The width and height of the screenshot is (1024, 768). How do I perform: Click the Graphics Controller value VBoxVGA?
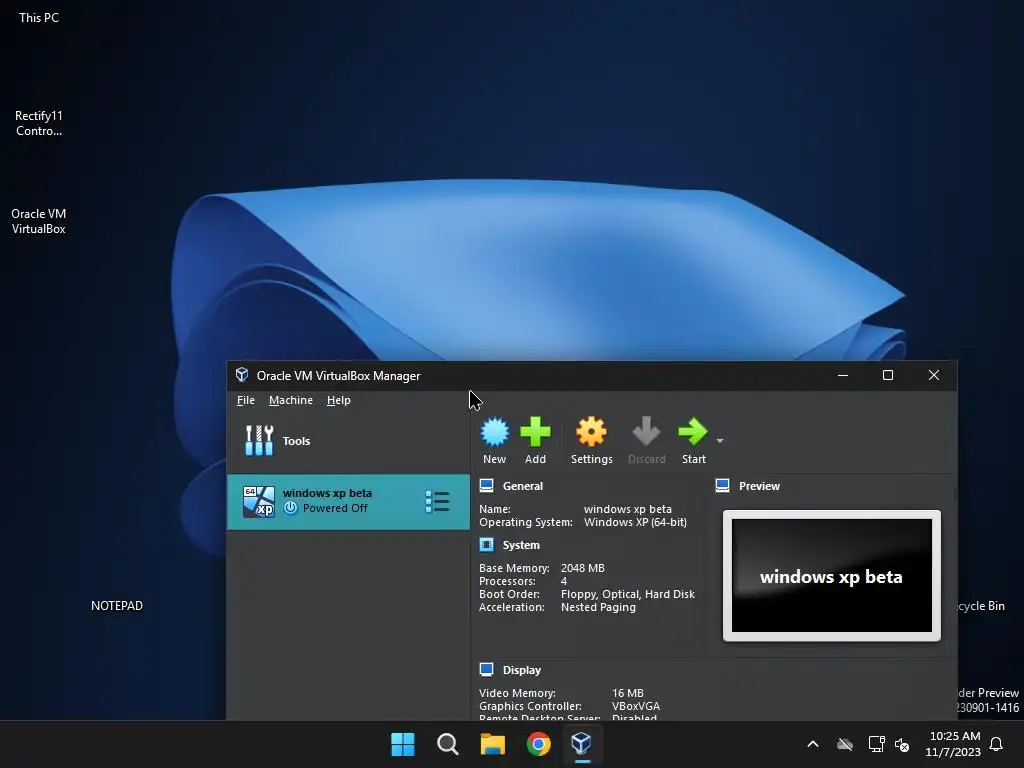(635, 706)
